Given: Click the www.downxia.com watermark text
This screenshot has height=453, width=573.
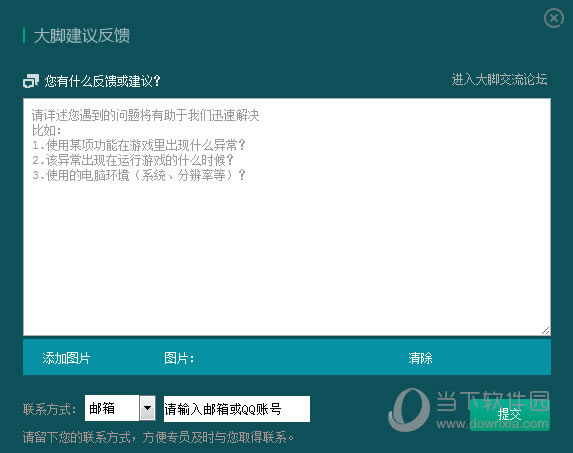Looking at the screenshot, I should click(492, 424).
